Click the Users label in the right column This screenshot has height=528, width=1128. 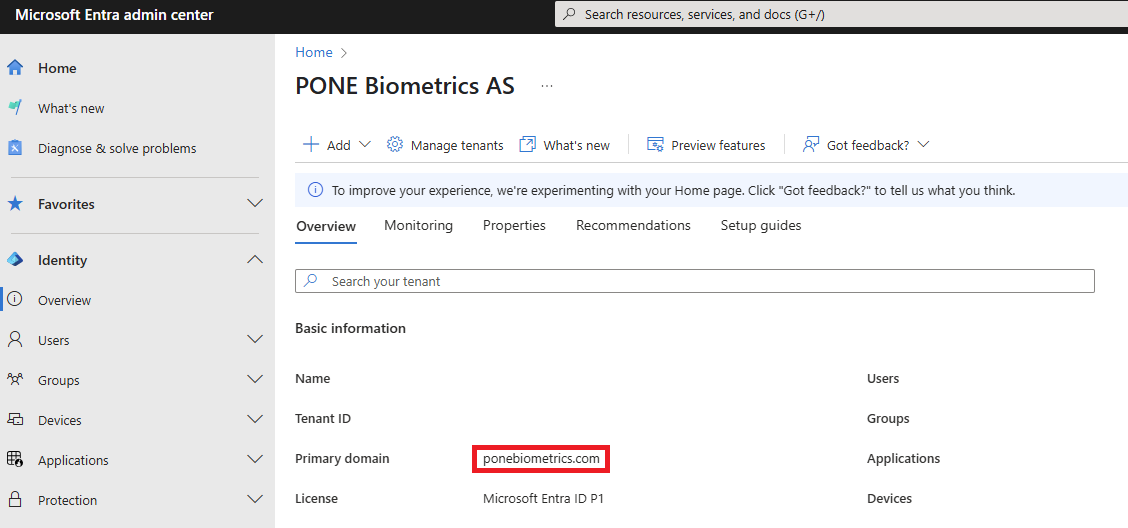[x=883, y=378]
